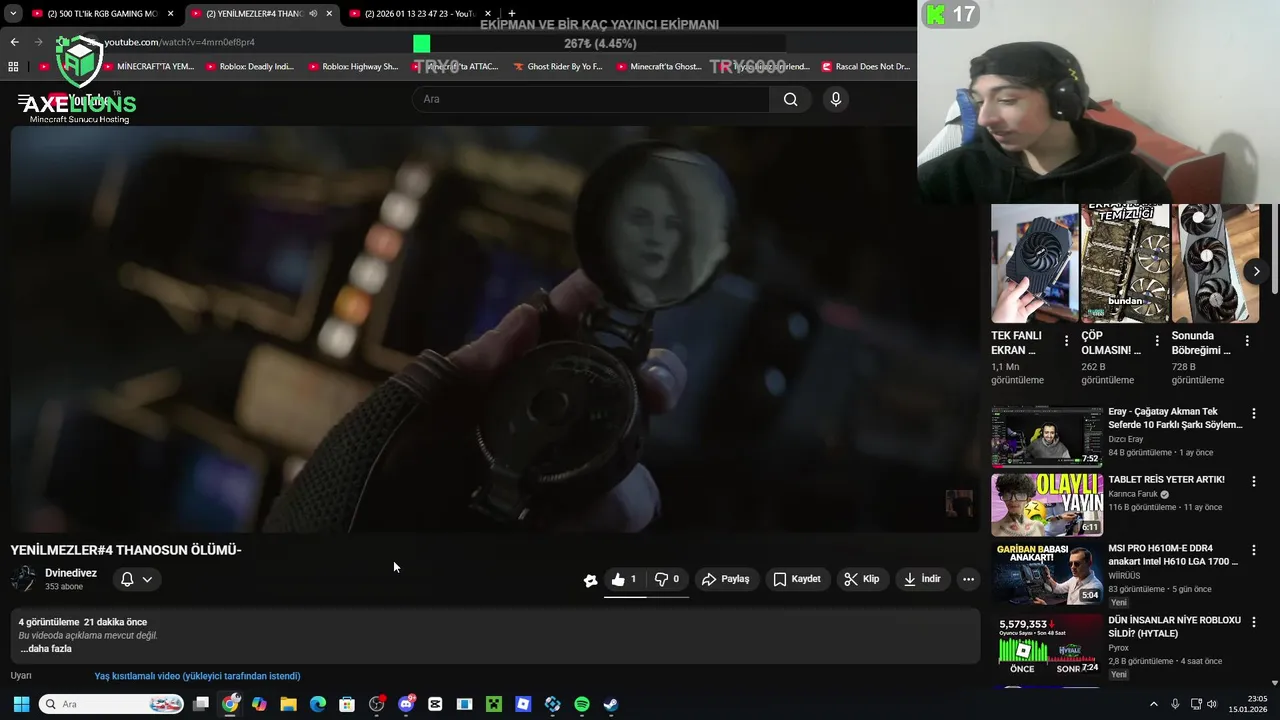Open ÇÖP OLMASIN! short thumbnail
The image size is (1280, 720).
[1125, 263]
